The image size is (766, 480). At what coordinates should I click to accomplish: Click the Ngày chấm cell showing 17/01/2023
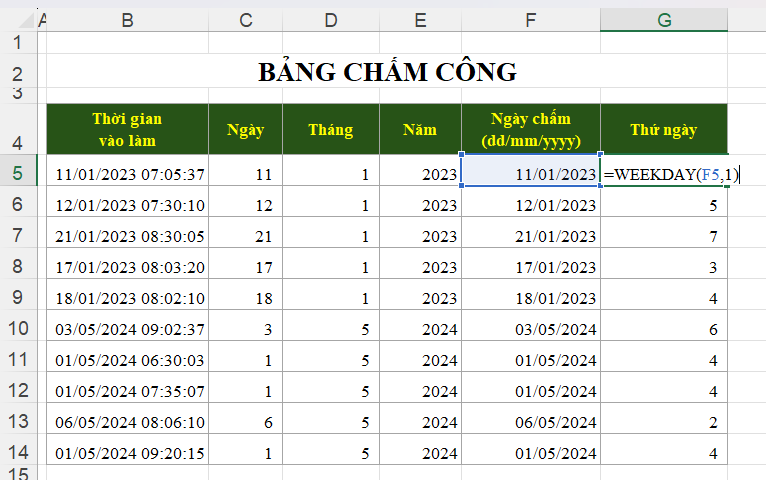(x=530, y=267)
